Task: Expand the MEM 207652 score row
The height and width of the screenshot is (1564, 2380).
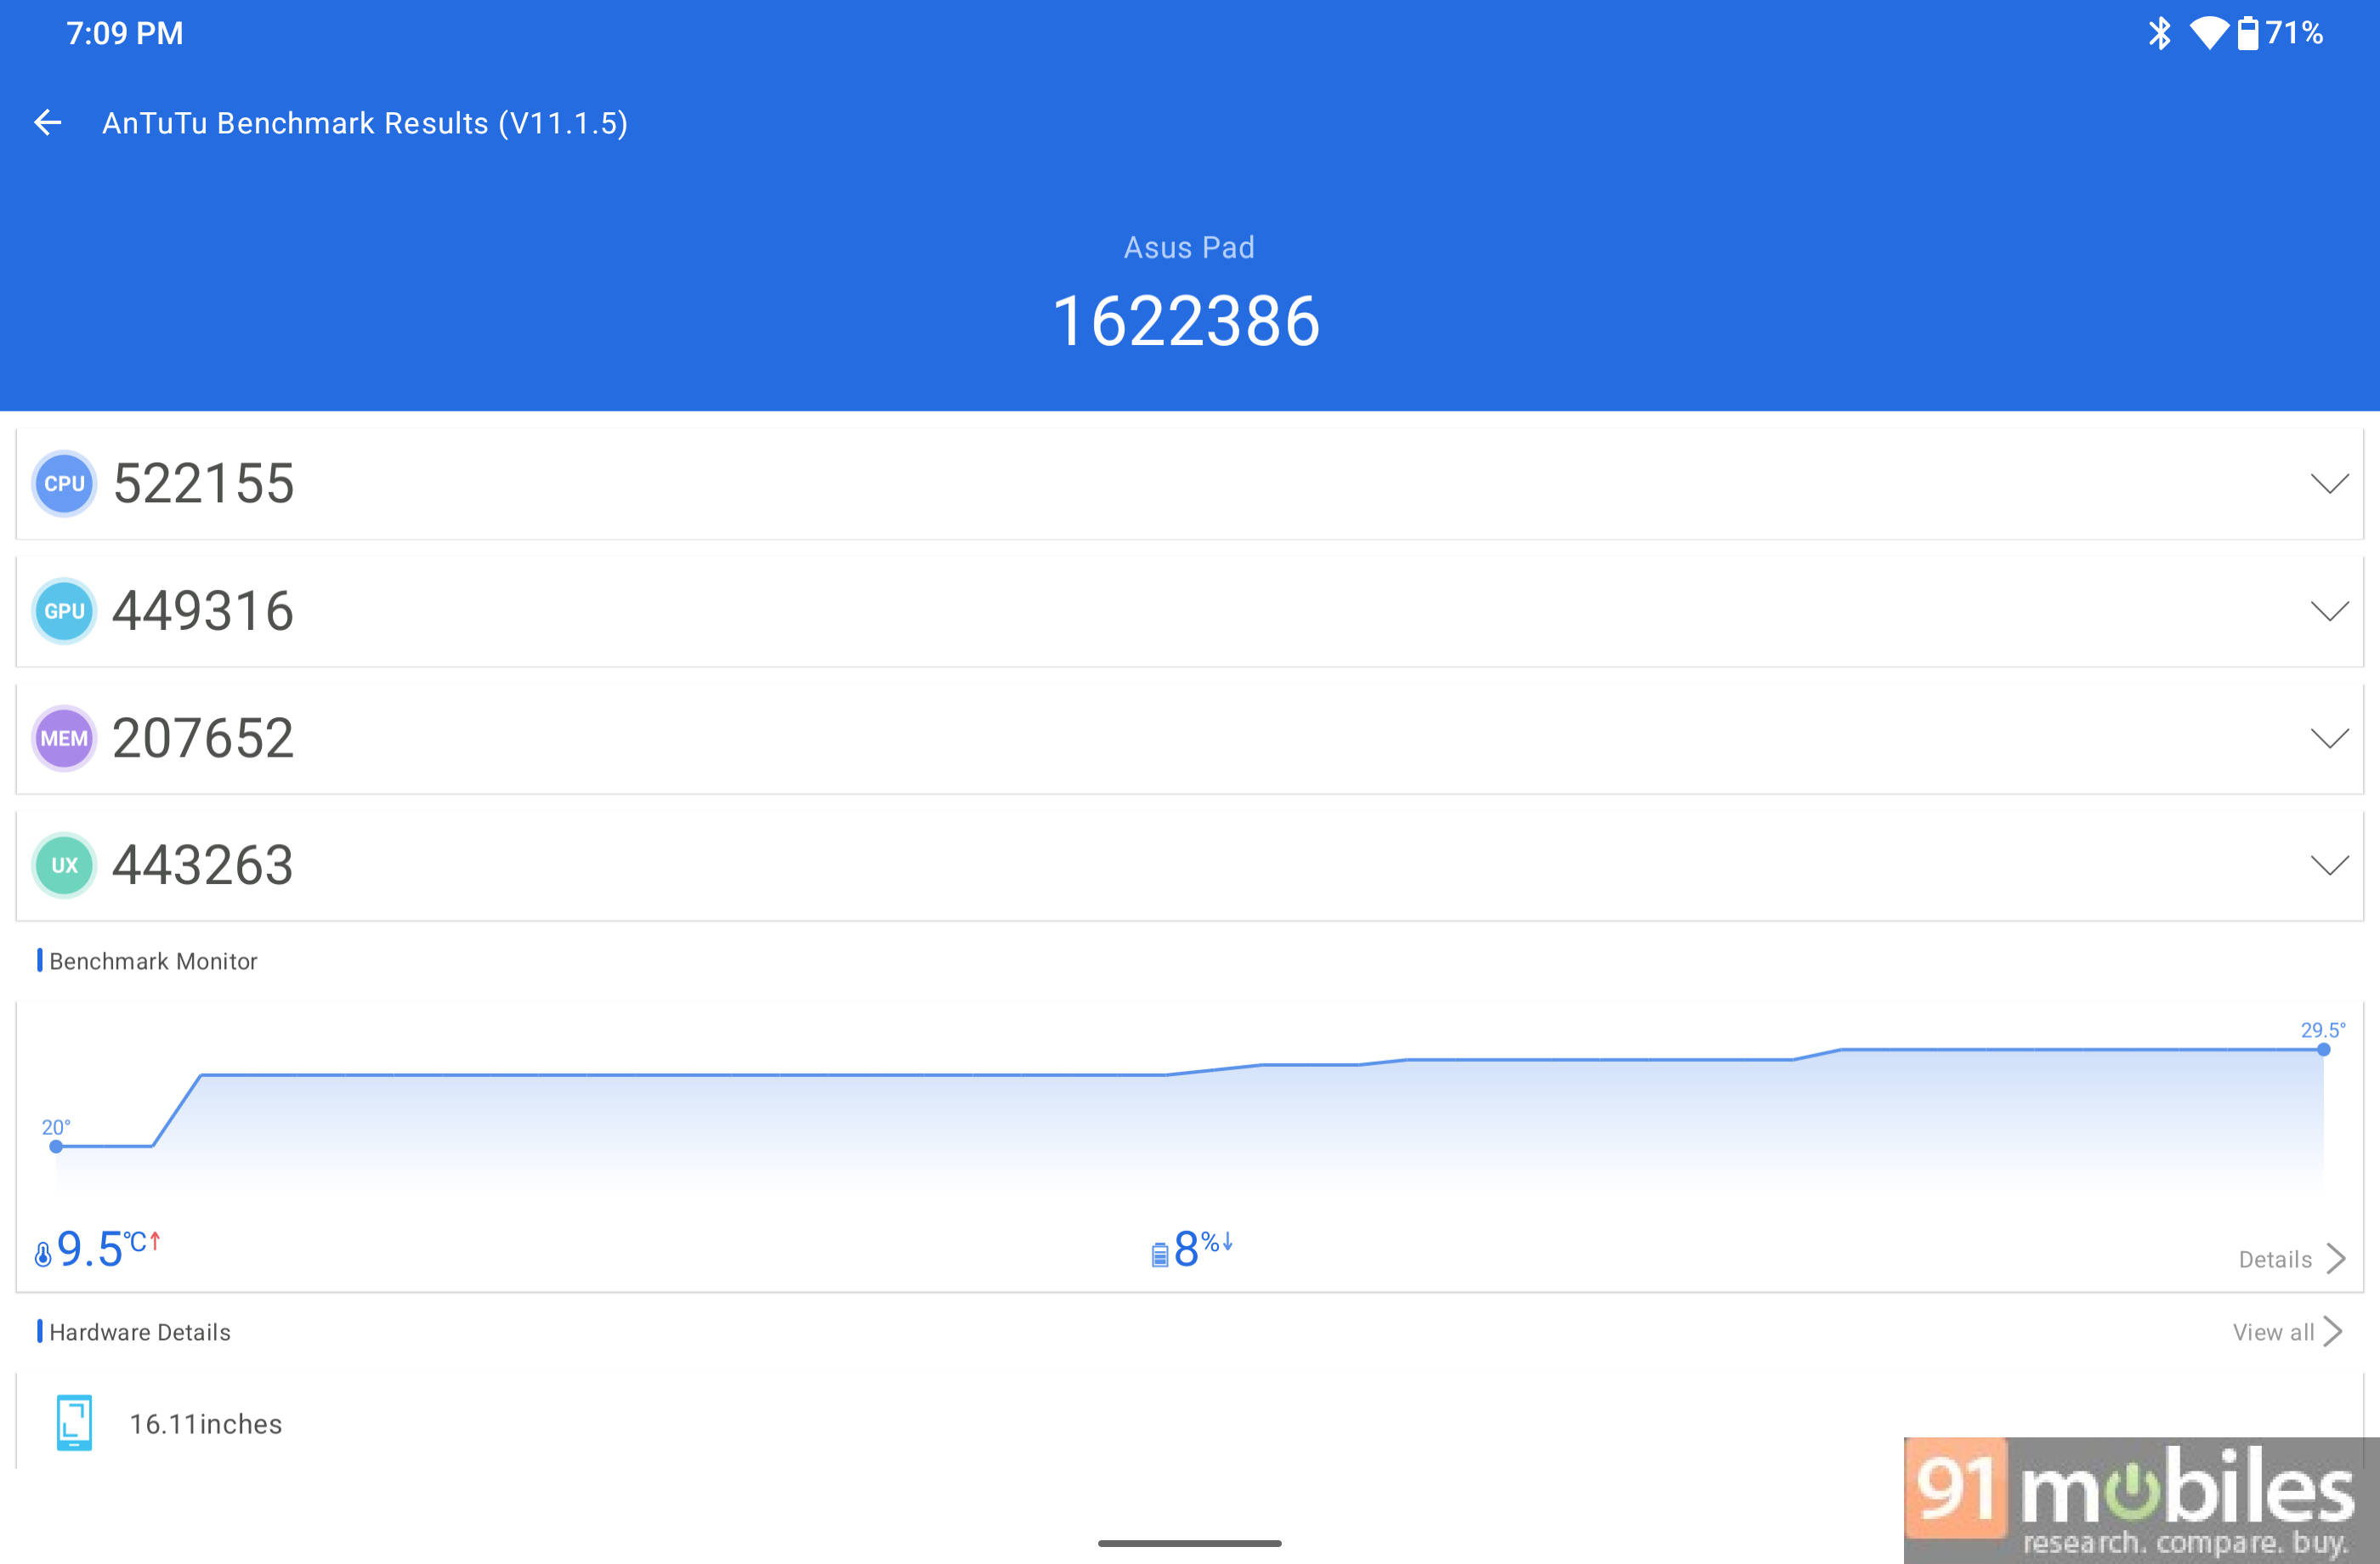Action: point(1190,739)
